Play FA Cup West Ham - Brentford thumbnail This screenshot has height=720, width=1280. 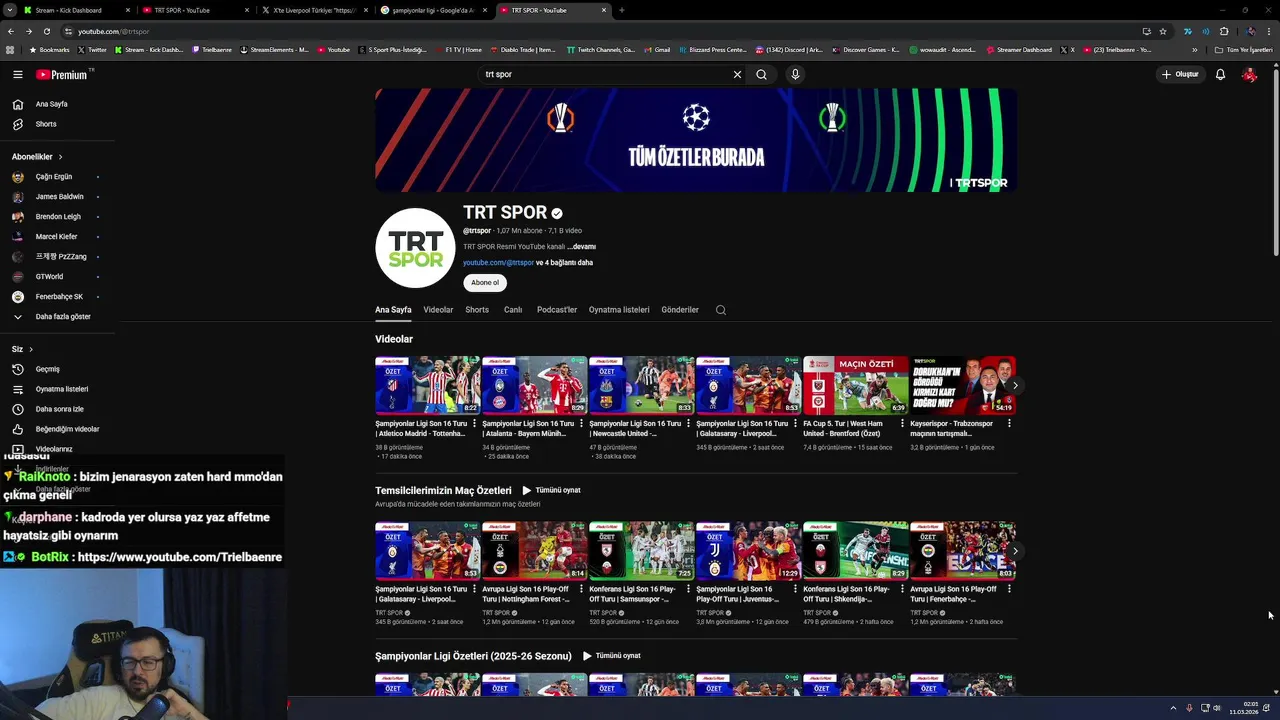coord(855,385)
